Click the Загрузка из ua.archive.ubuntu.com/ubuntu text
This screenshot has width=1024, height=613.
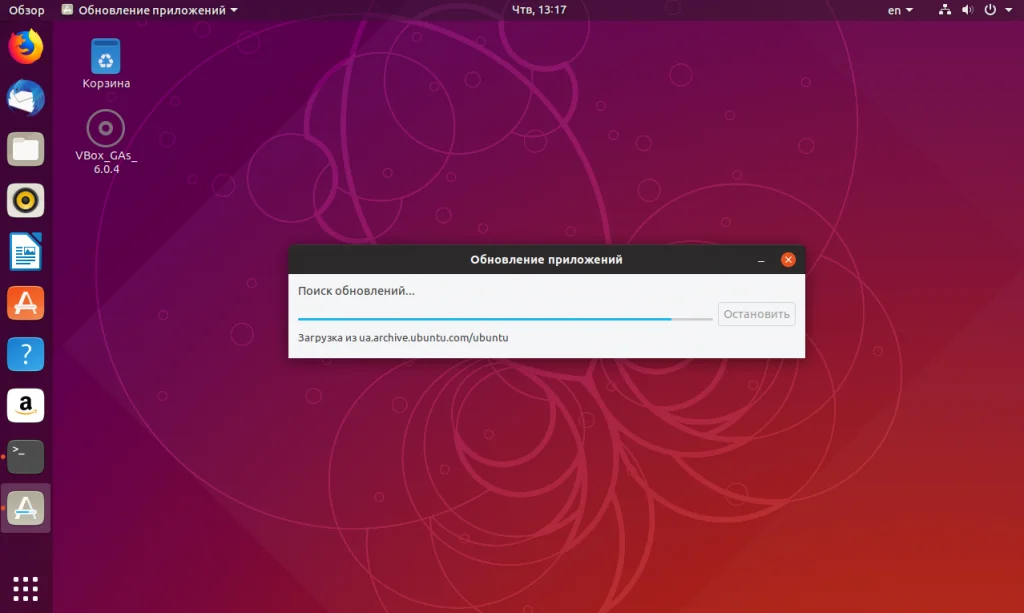(x=403, y=338)
